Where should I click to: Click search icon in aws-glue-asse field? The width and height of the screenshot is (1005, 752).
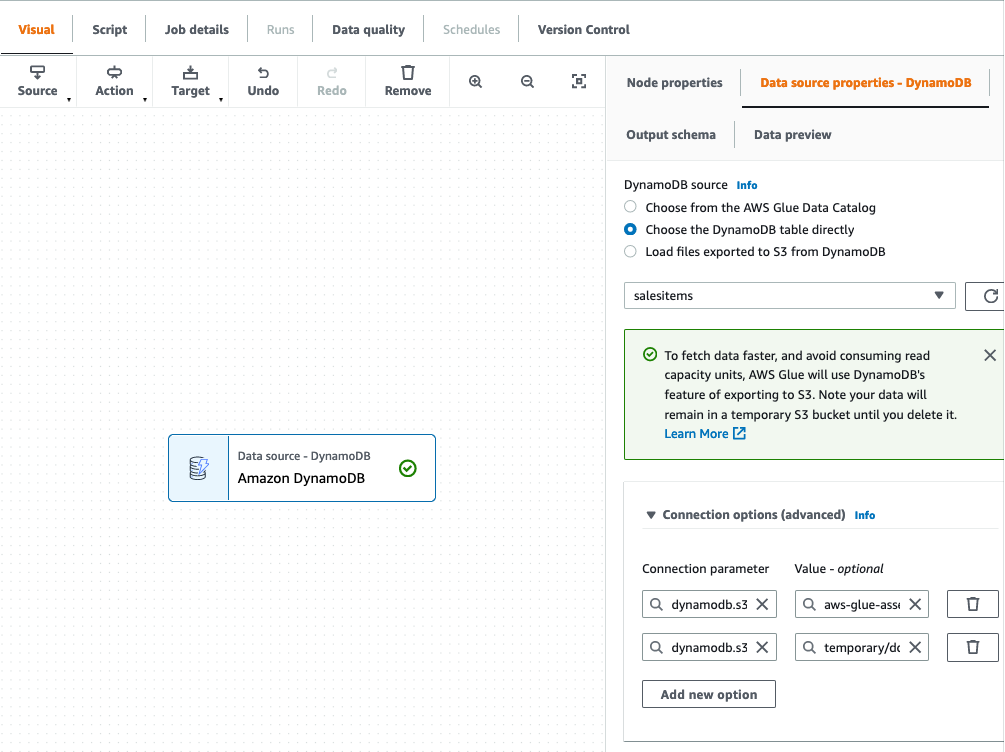[x=810, y=604]
